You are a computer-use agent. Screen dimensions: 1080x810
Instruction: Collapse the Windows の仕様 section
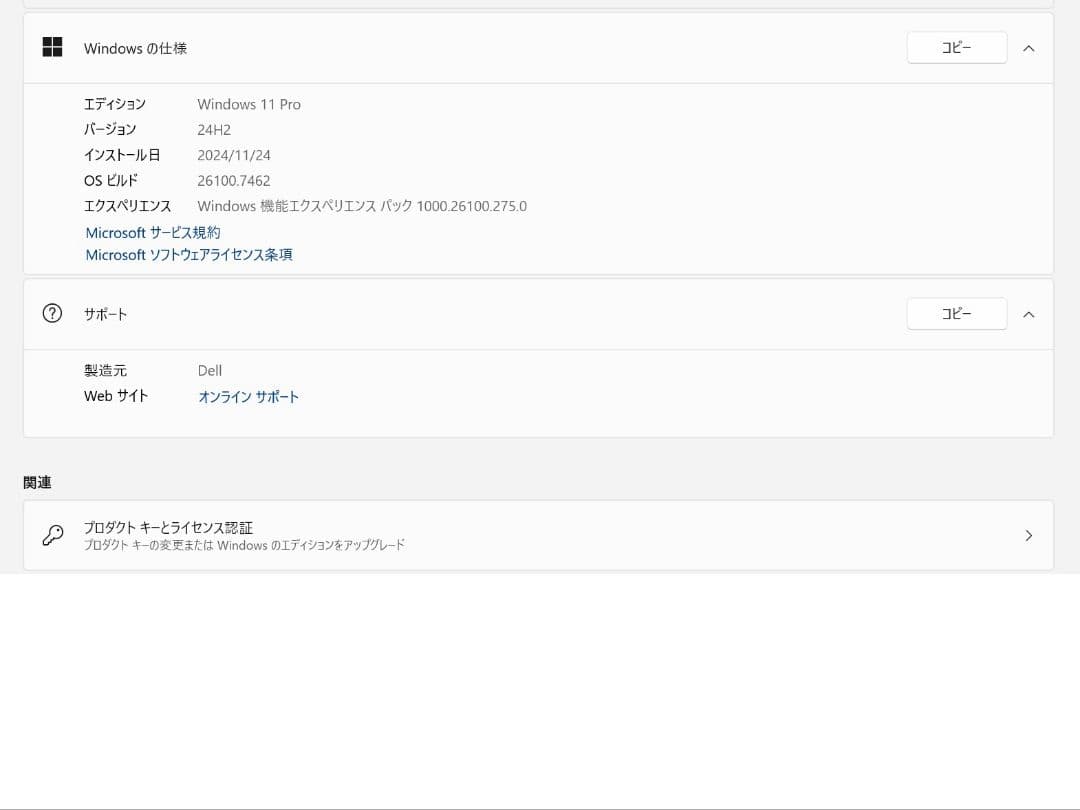click(1029, 47)
